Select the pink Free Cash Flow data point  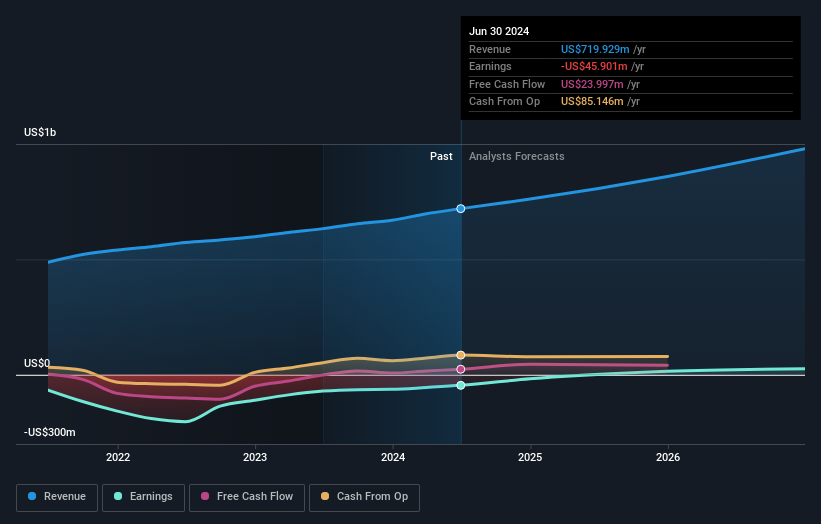coord(461,370)
